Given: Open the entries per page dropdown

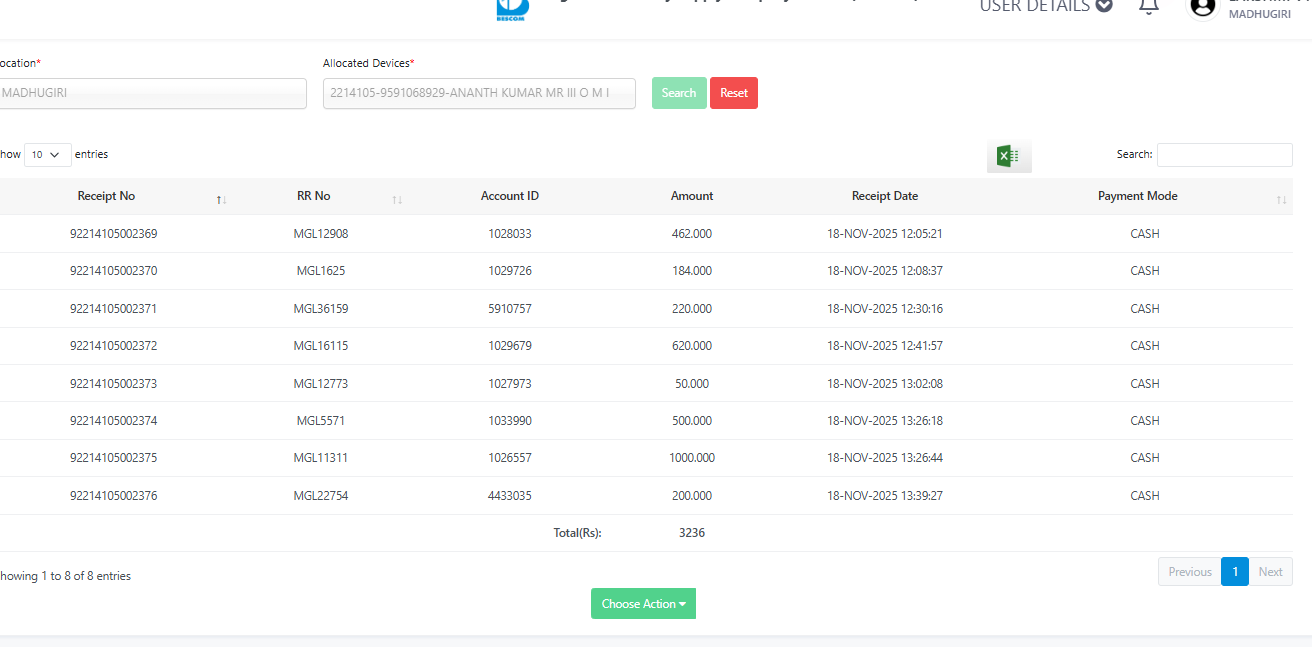Looking at the screenshot, I should (x=48, y=155).
